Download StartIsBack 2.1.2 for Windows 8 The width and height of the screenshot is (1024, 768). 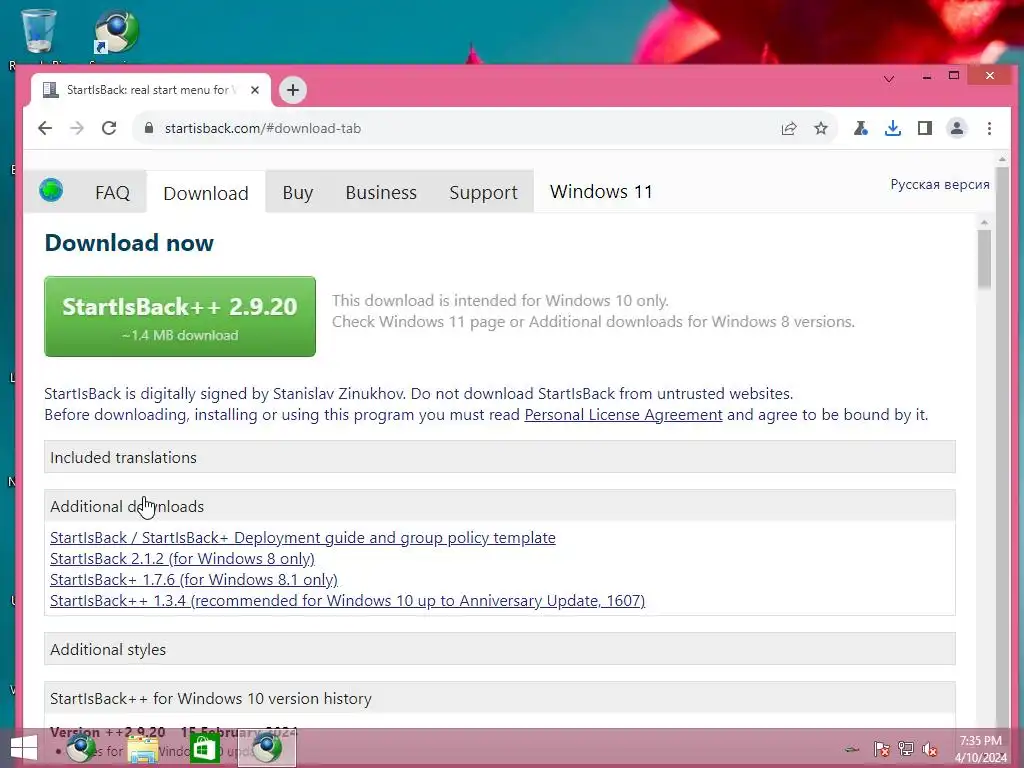(x=182, y=558)
